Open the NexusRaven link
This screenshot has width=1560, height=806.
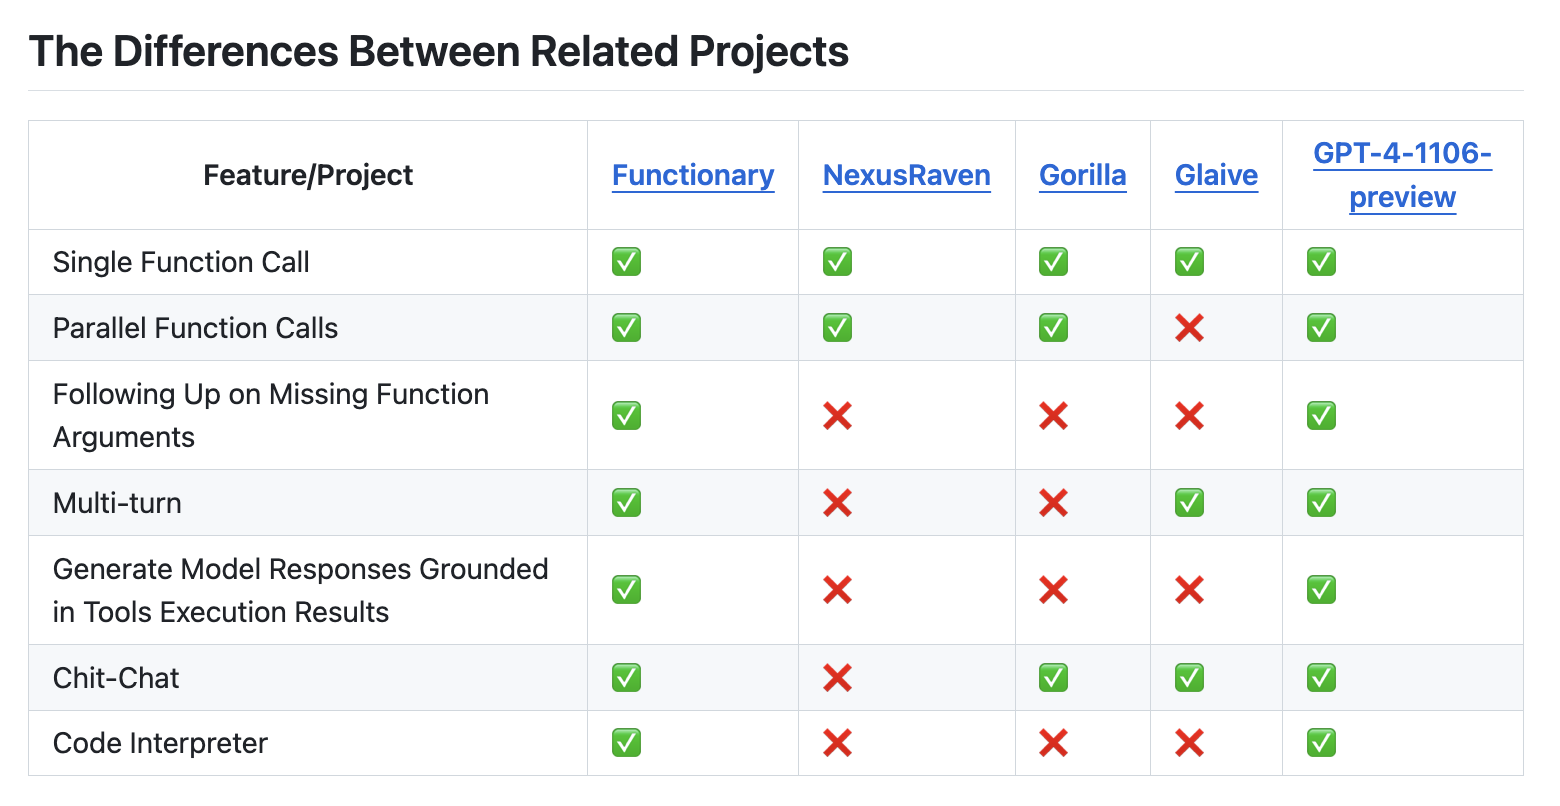(x=906, y=175)
